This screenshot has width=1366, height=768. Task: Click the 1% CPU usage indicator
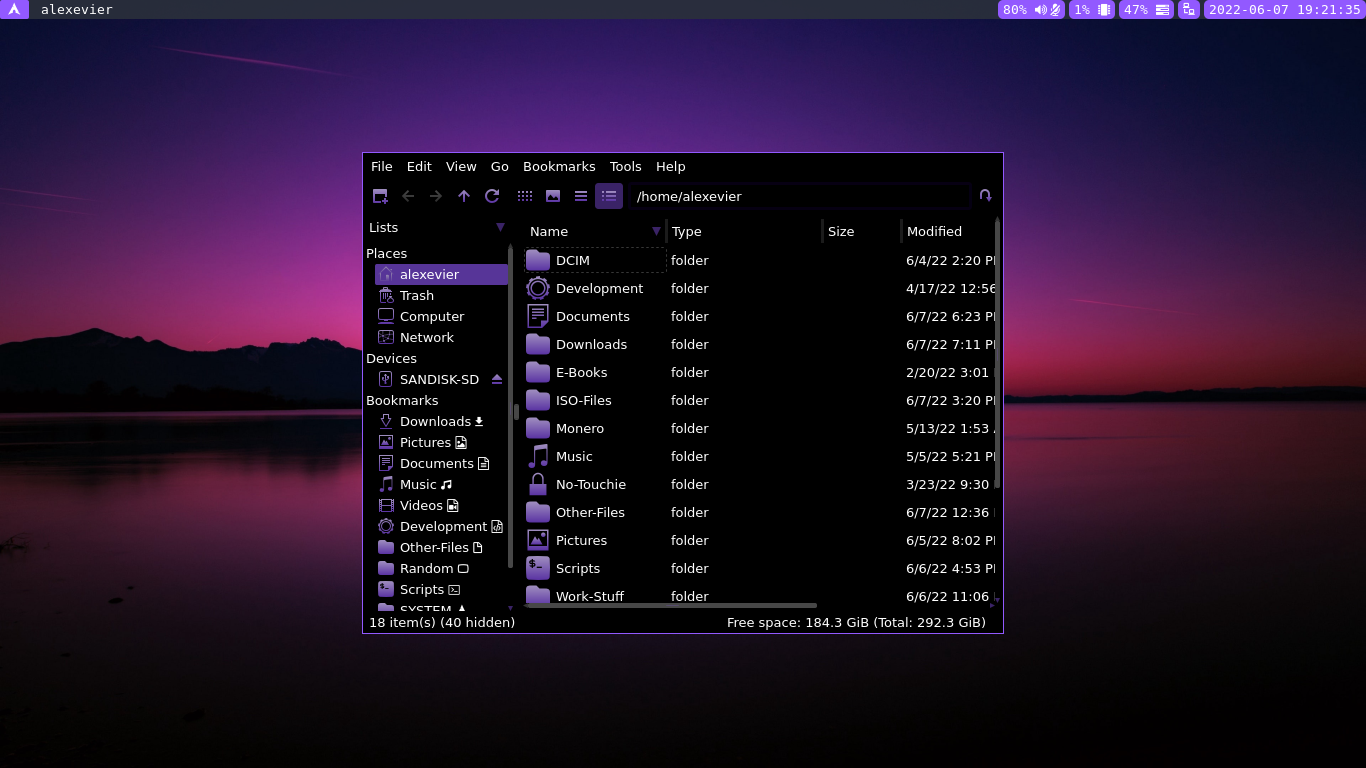(x=1092, y=9)
